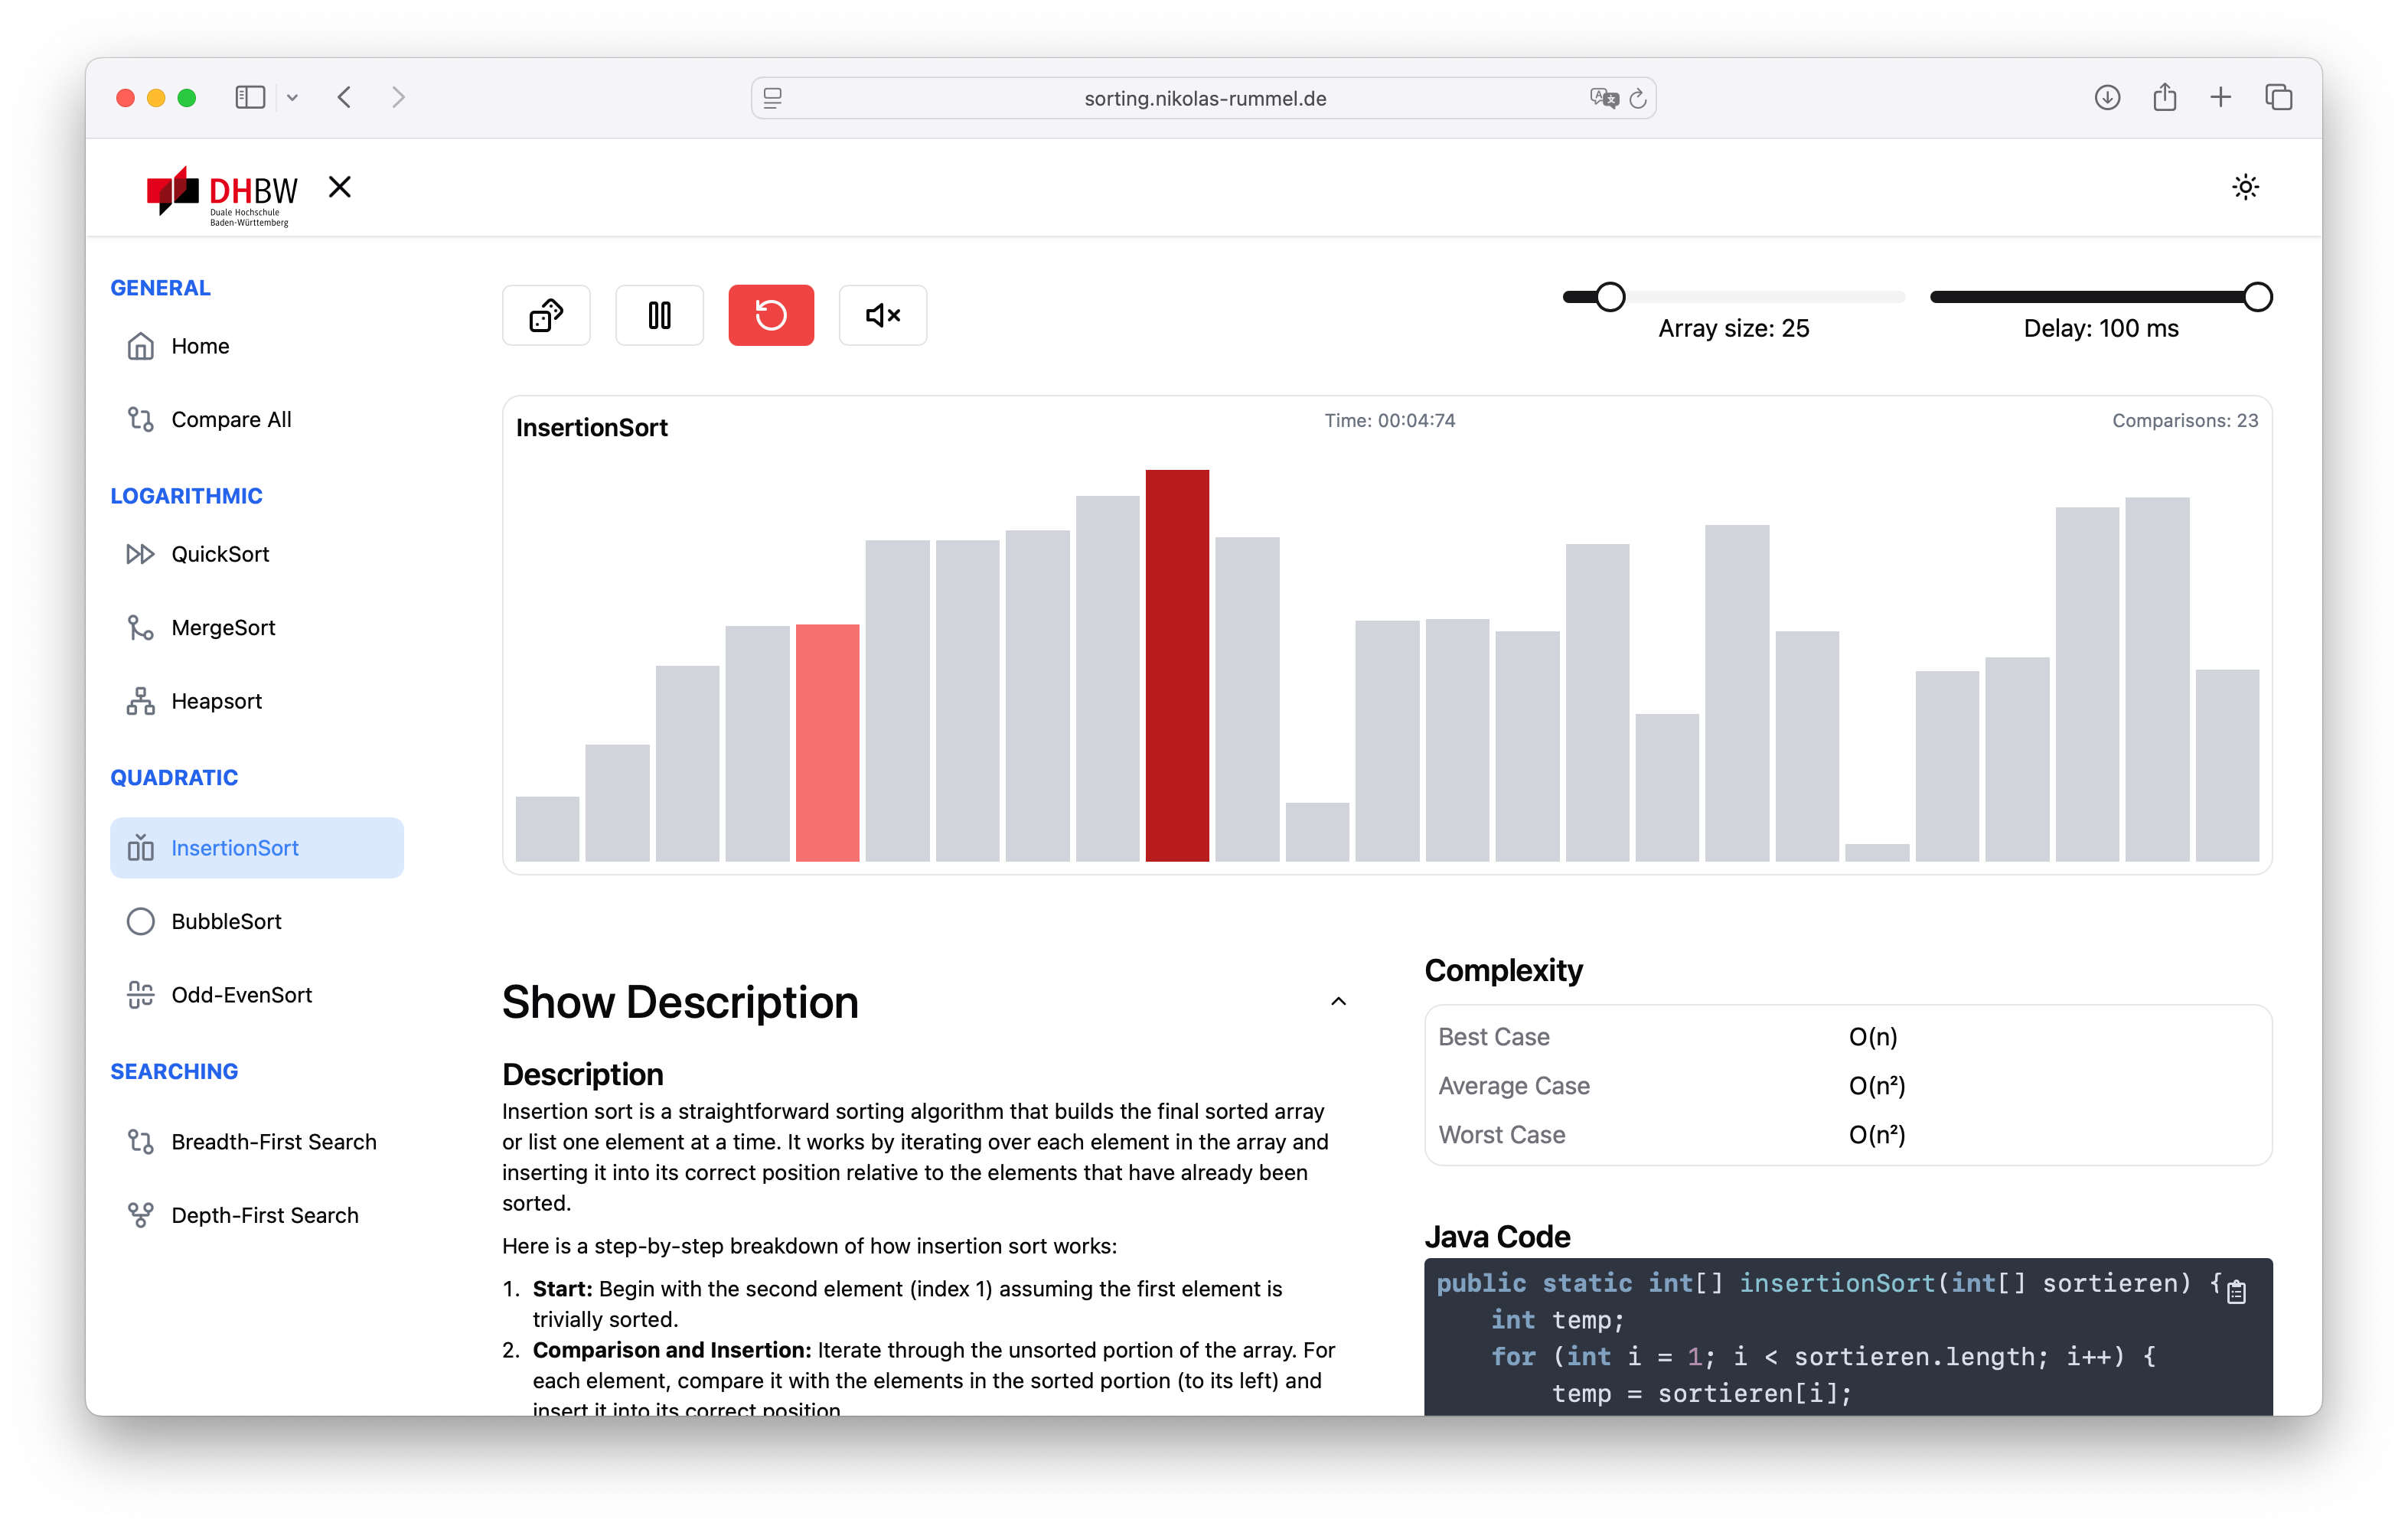The width and height of the screenshot is (2408, 1529).
Task: Click the randomize array dice button
Action: (x=546, y=315)
